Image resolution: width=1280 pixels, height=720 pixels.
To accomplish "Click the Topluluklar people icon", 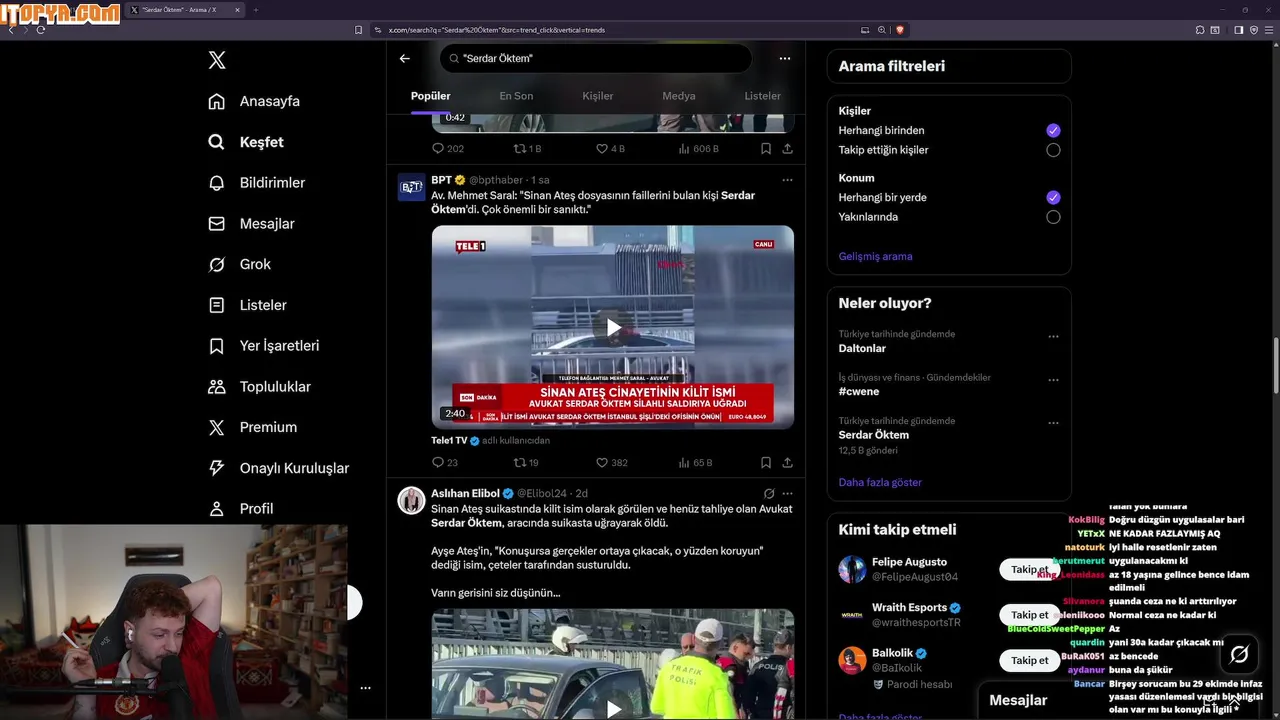I will click(x=216, y=386).
